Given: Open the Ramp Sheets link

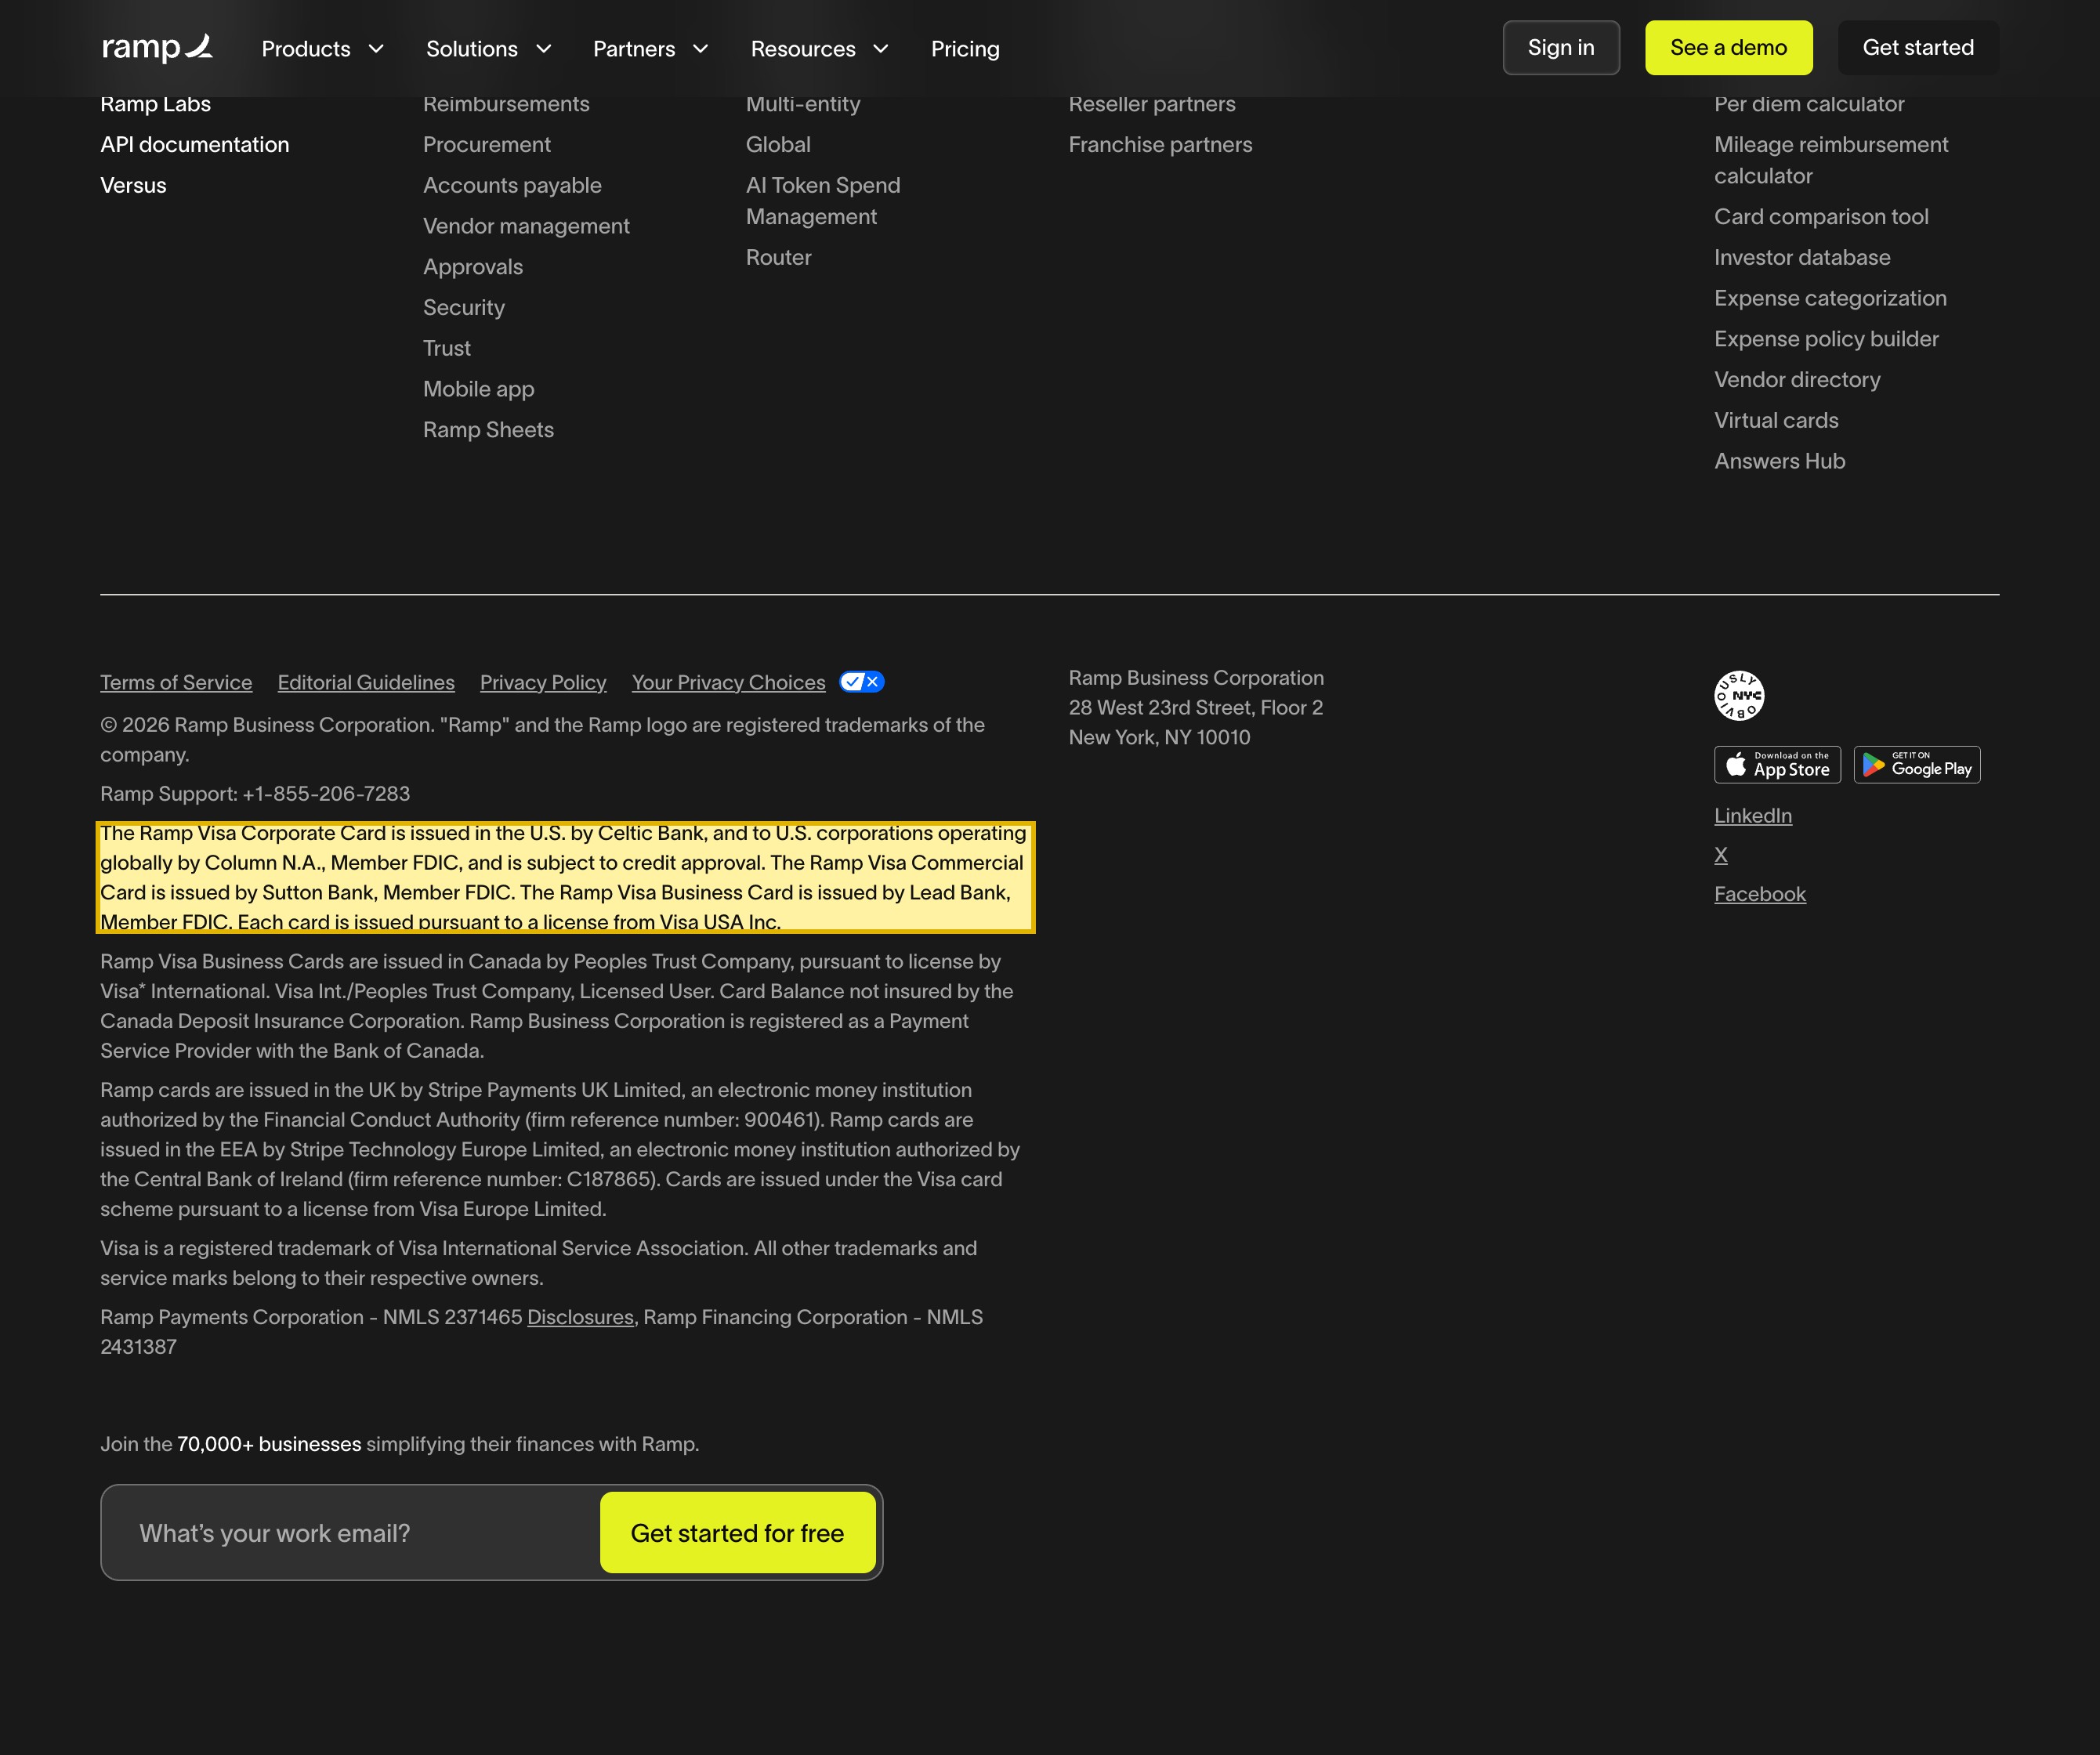Looking at the screenshot, I should [488, 430].
